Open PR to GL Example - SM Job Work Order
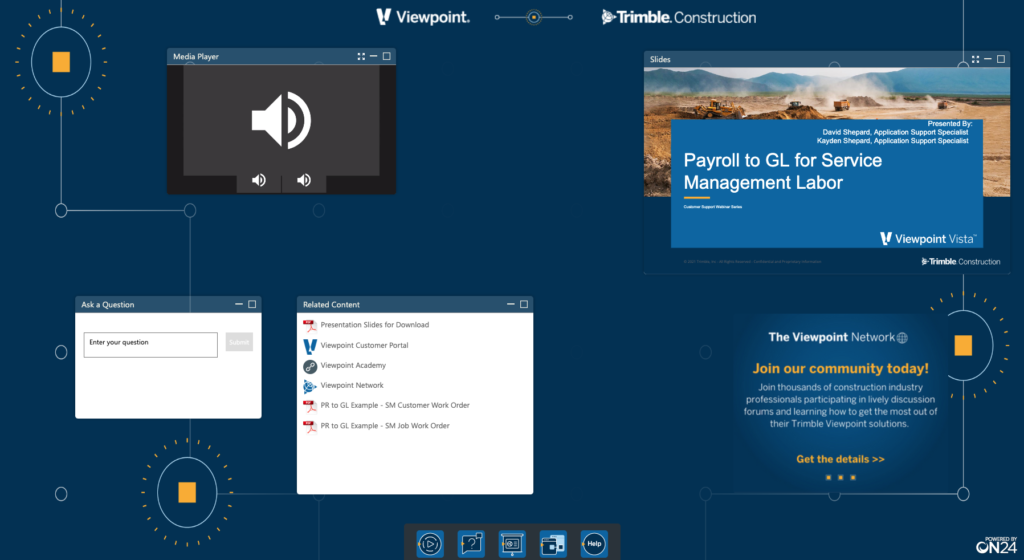The image size is (1024, 560). point(385,426)
